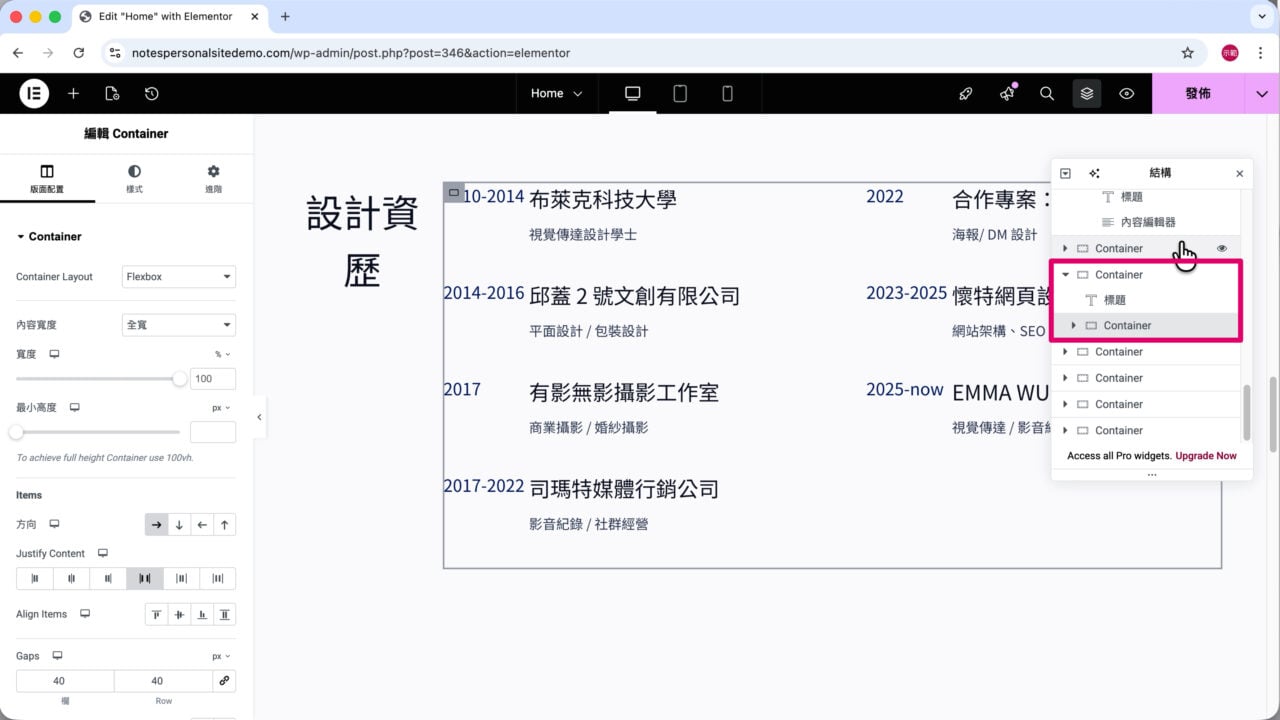Switch to desktop device preview

click(633, 93)
